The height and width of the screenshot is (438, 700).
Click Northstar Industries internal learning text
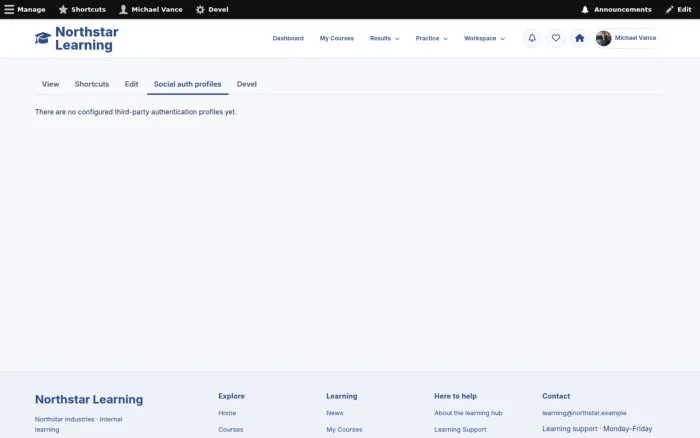click(x=79, y=424)
